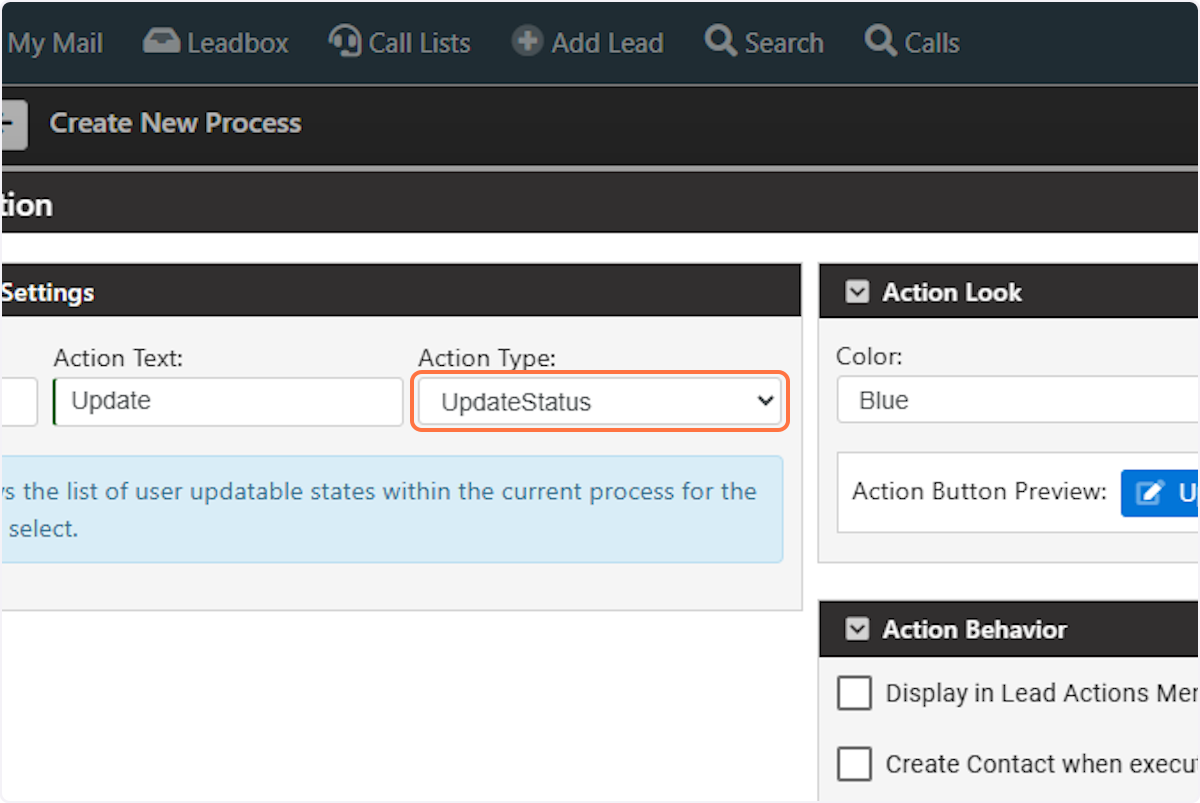The width and height of the screenshot is (1200, 803).
Task: Click the Calls magnifying glass icon
Action: coord(880,42)
